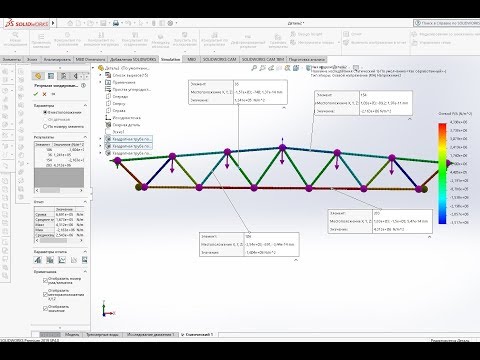
Task: Switch to the Simulation ribbon tab
Action: [170, 59]
